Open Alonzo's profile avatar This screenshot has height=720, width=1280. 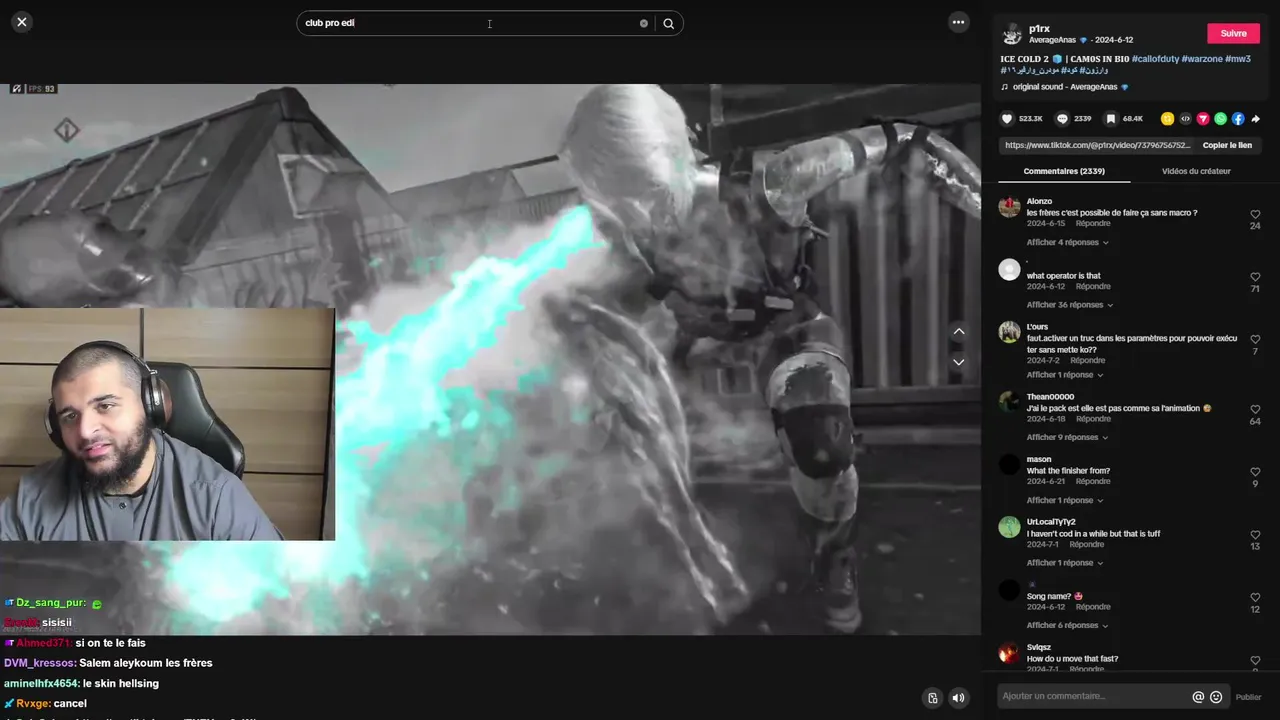click(x=1009, y=208)
